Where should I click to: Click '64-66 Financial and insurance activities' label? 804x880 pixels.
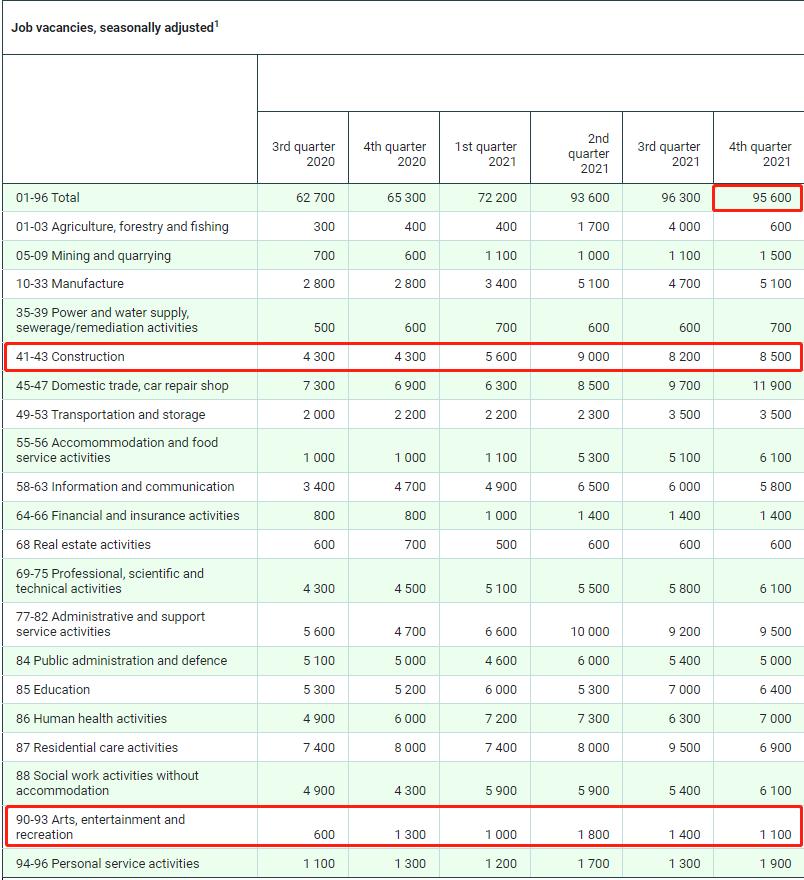pos(127,515)
